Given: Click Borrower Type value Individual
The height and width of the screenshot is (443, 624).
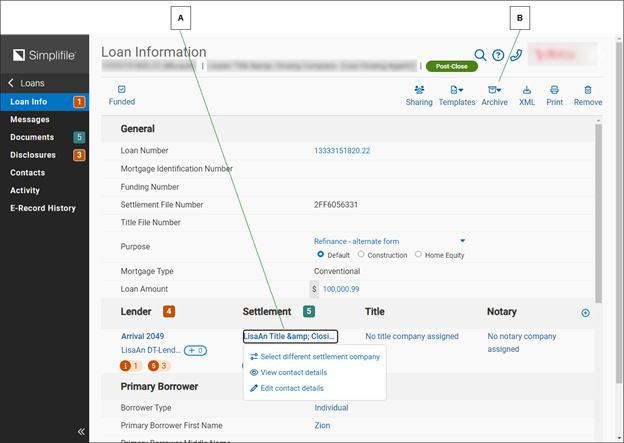Looking at the screenshot, I should click(331, 408).
